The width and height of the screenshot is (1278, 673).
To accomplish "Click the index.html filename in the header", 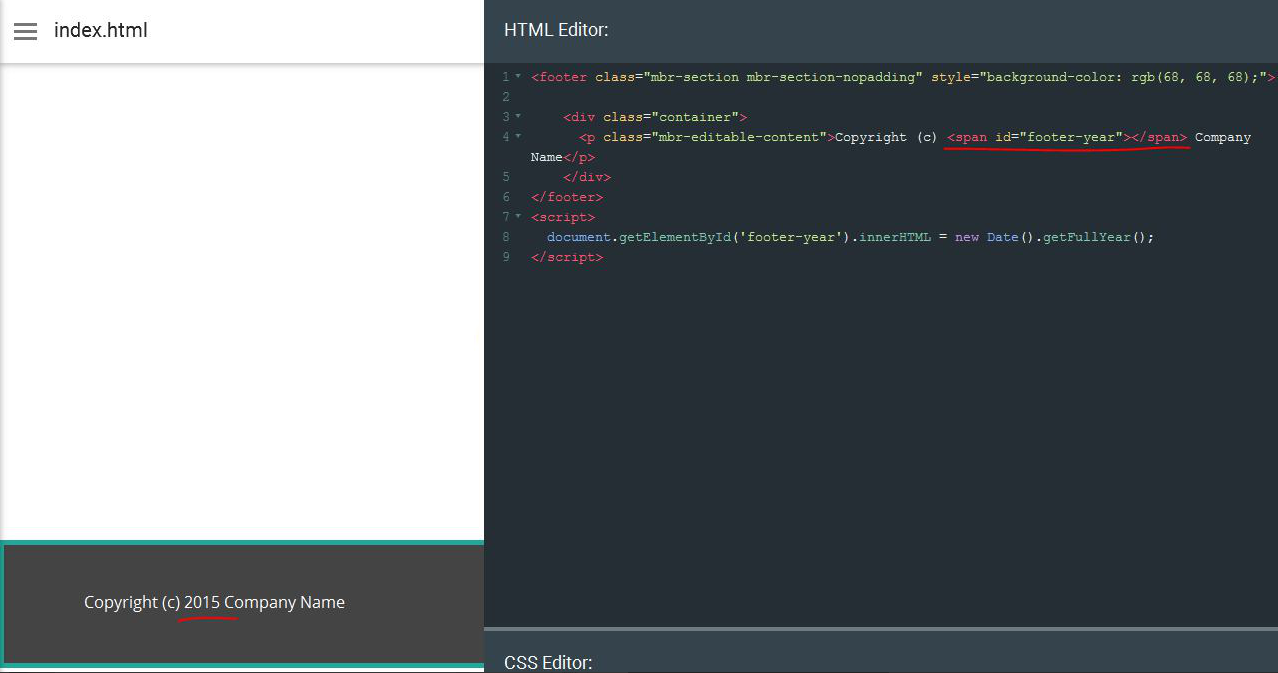I will 101,30.
